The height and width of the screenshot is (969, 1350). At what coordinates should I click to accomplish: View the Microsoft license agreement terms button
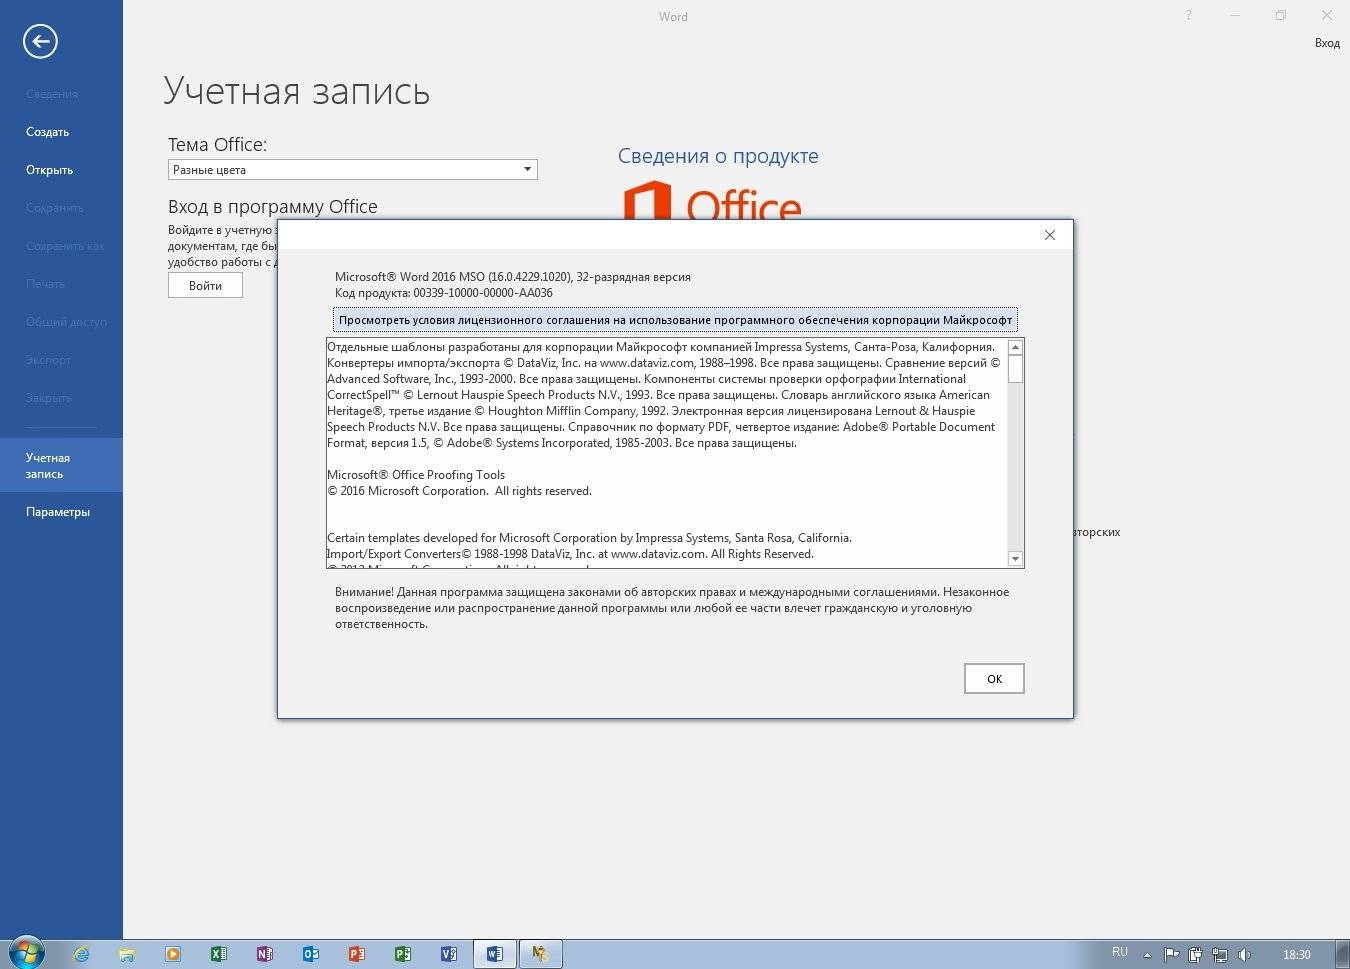675,320
